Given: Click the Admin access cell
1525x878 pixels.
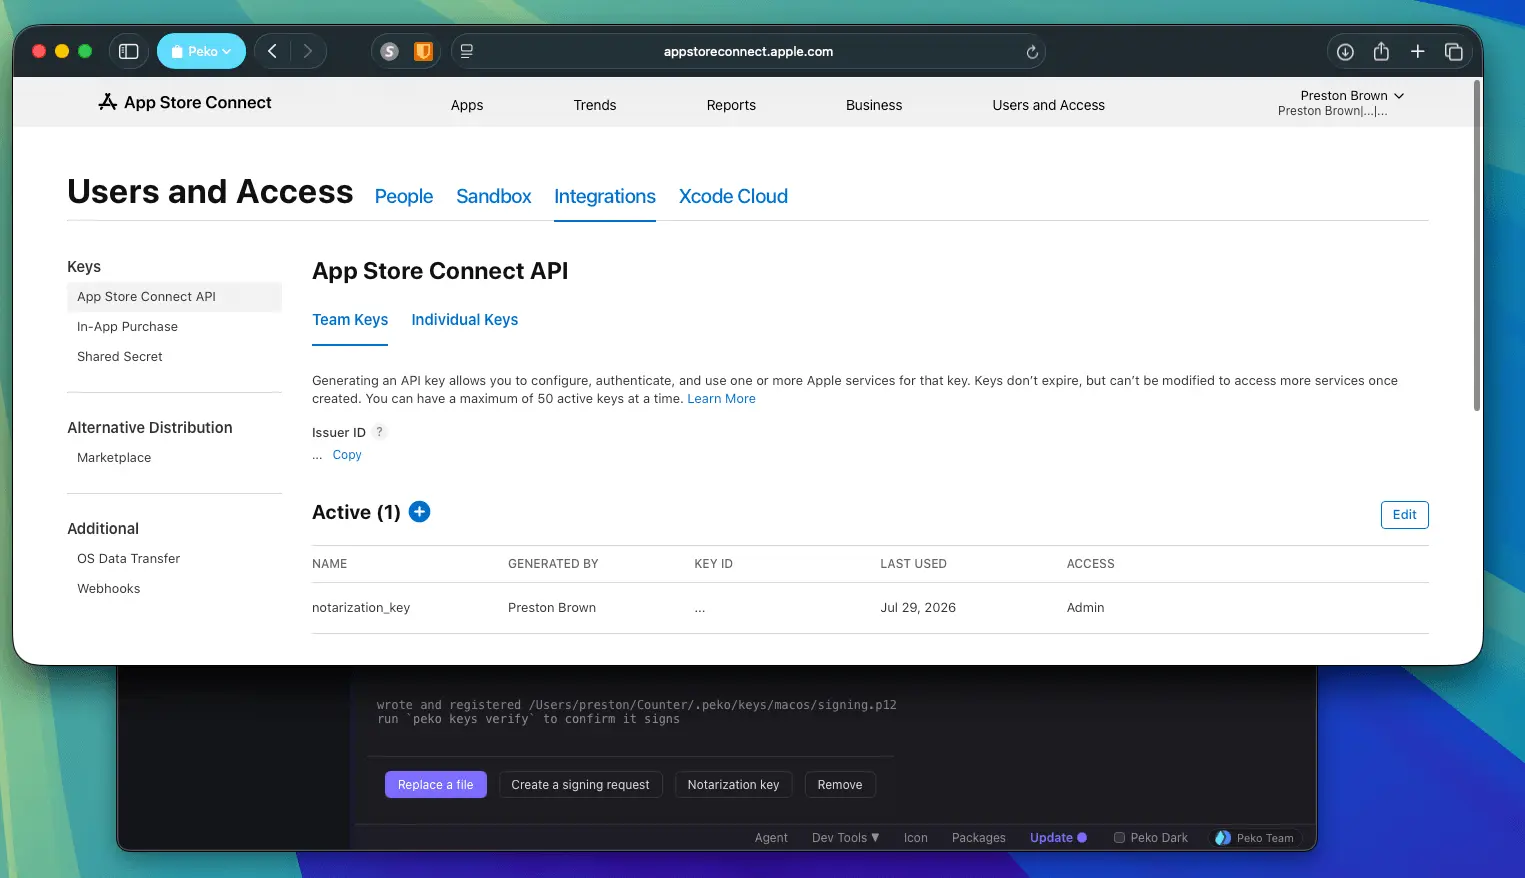Looking at the screenshot, I should pyautogui.click(x=1085, y=608).
